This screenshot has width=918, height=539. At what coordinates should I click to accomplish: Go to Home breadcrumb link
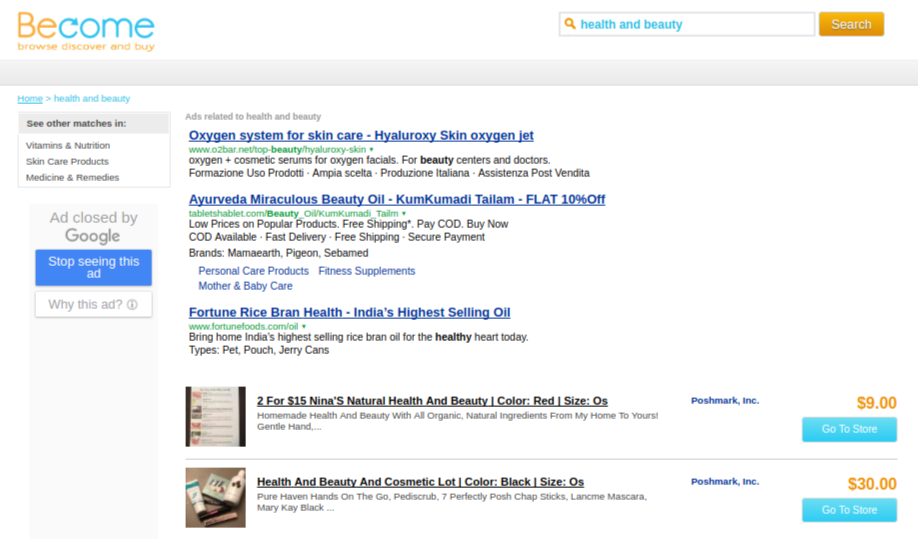[x=30, y=98]
